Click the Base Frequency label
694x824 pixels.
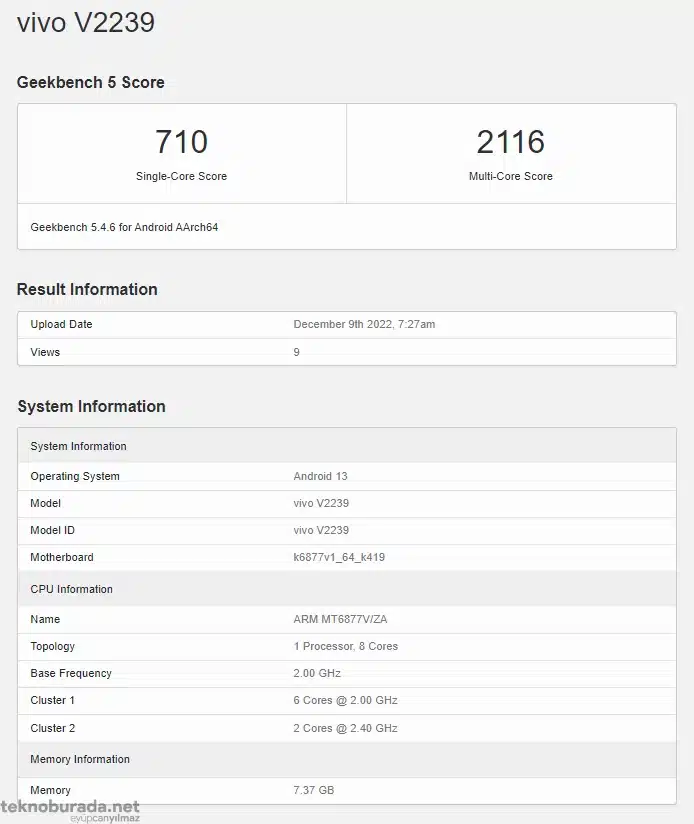(x=71, y=673)
